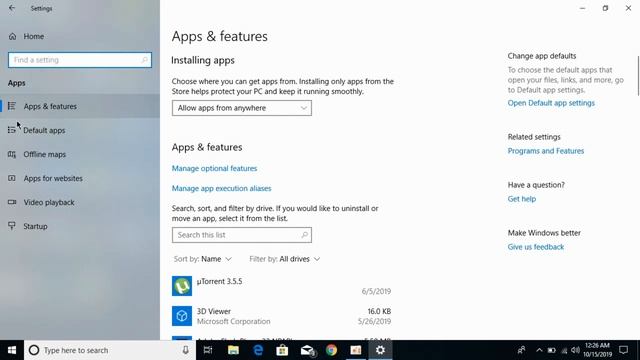
Task: Open Programs and Features link
Action: tap(546, 151)
